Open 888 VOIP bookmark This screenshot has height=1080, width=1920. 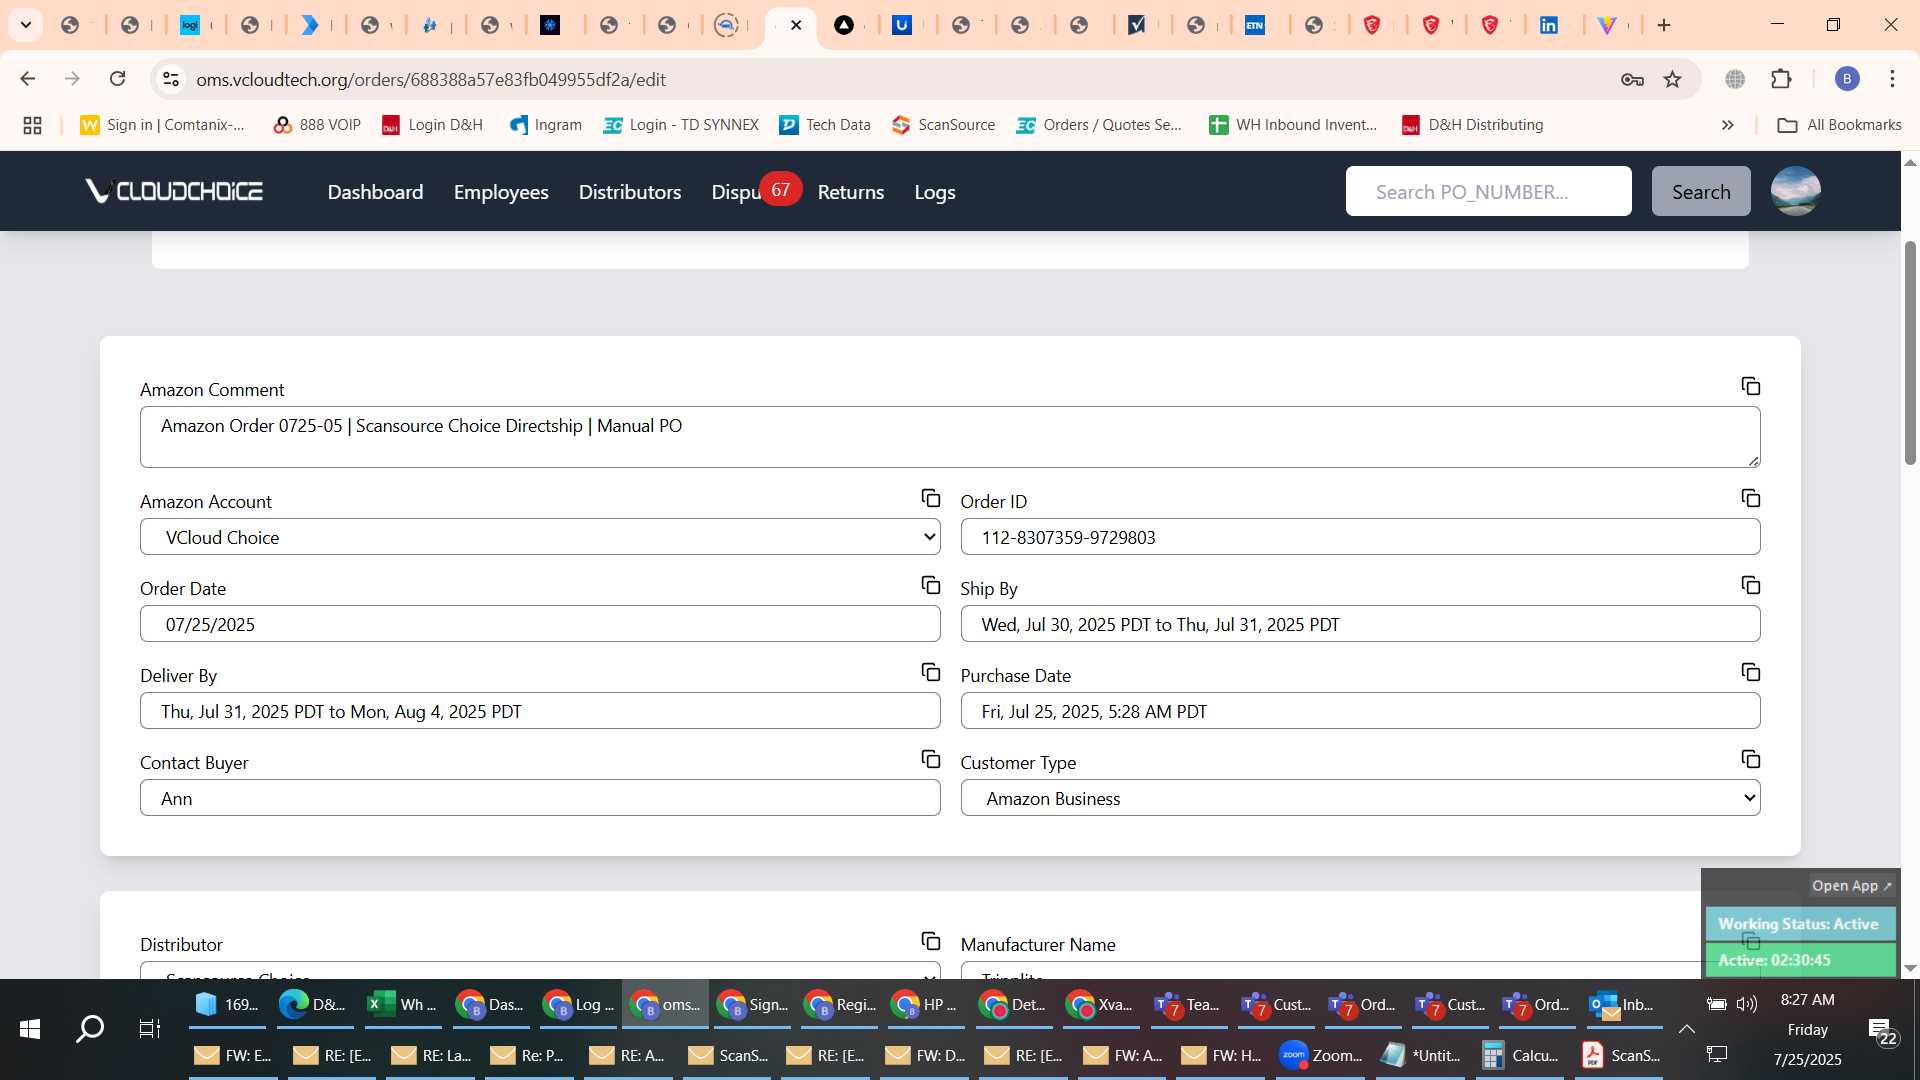tap(317, 125)
